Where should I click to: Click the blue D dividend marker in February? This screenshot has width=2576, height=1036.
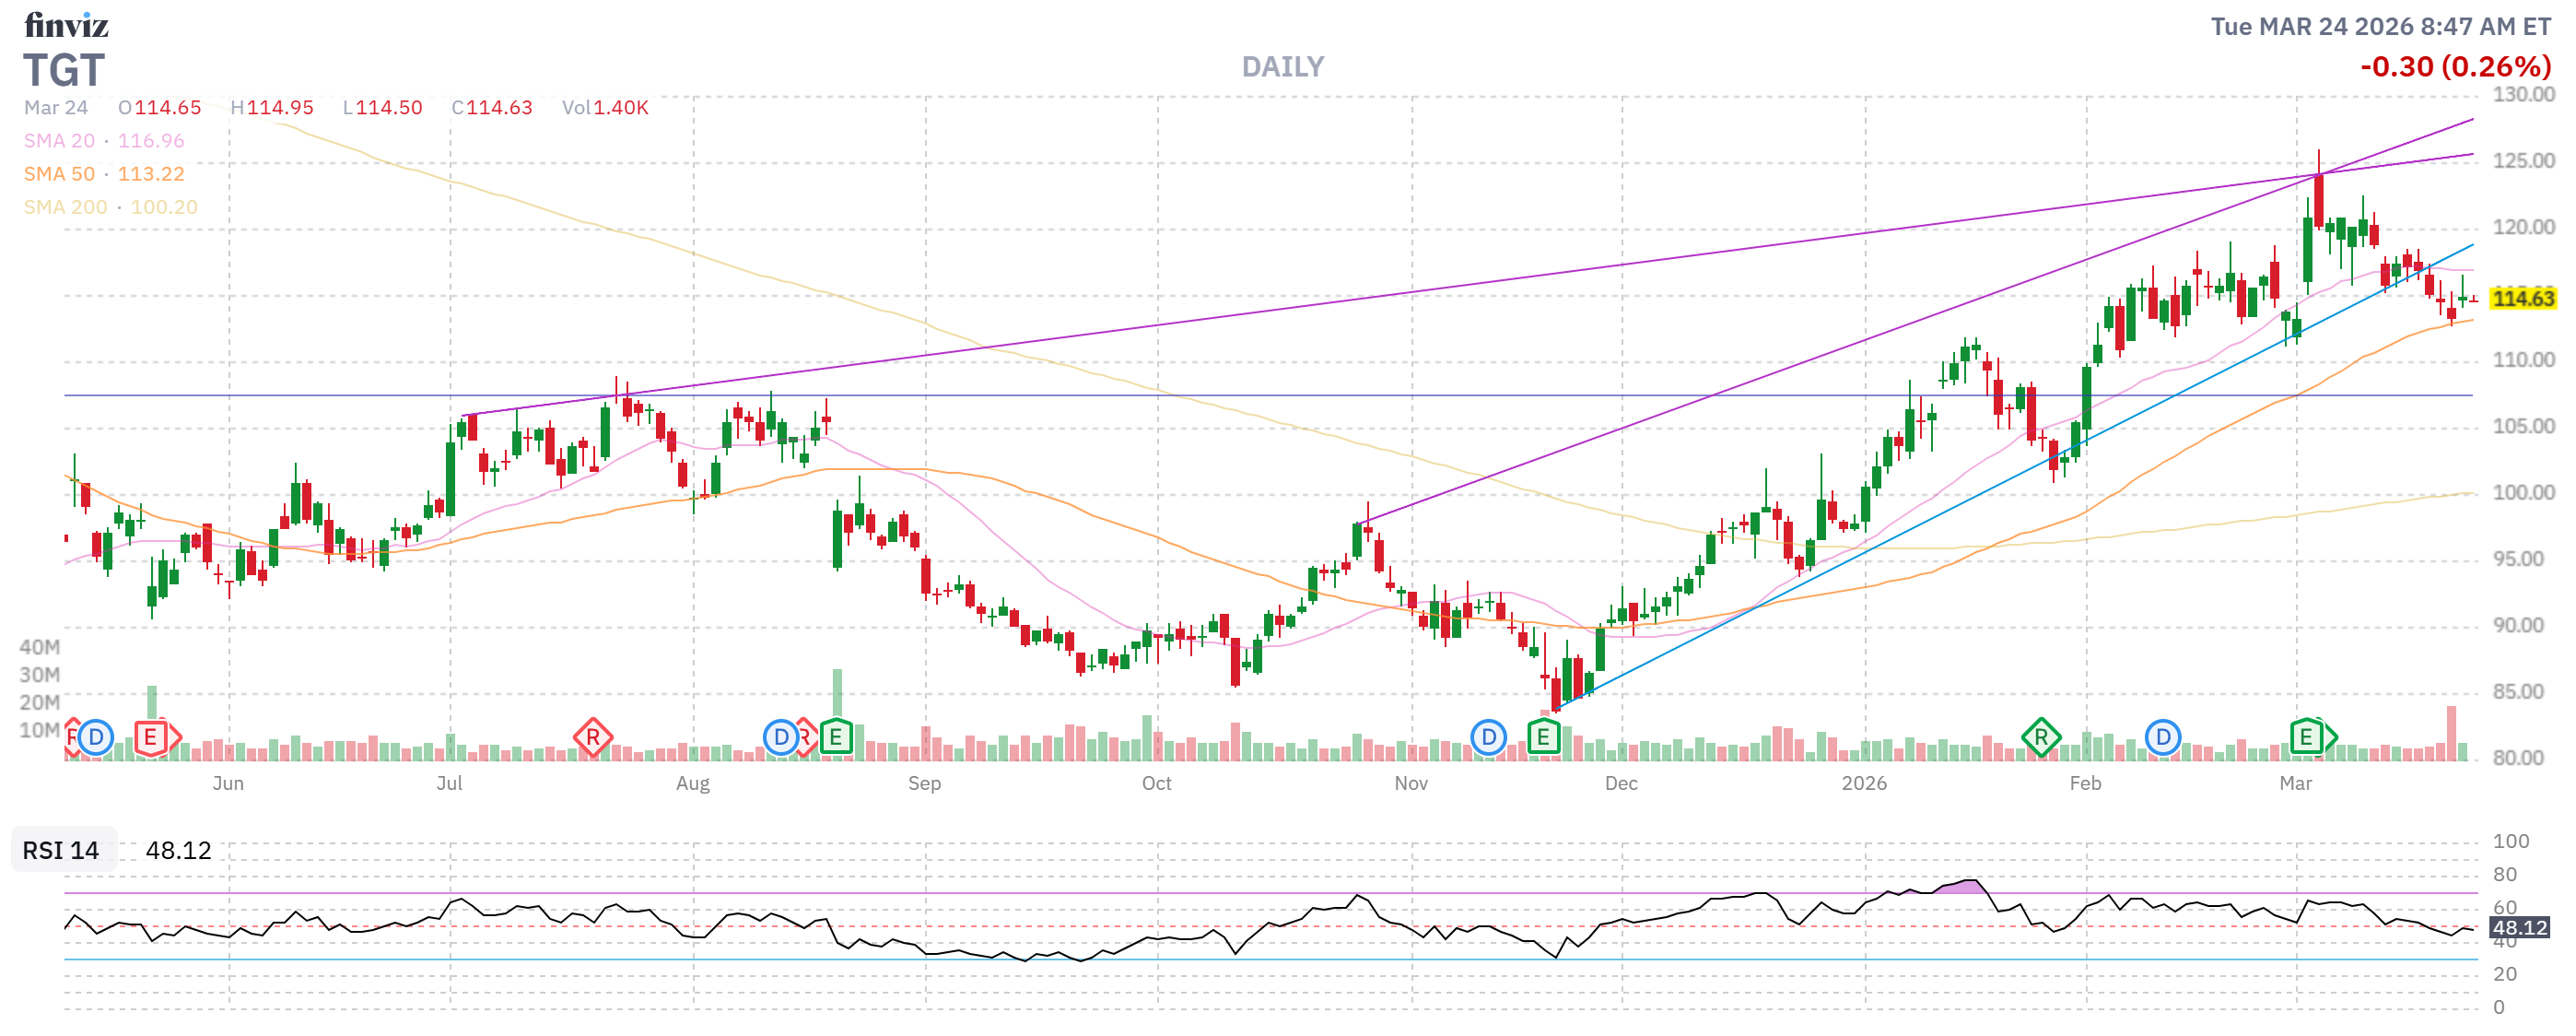click(2162, 738)
